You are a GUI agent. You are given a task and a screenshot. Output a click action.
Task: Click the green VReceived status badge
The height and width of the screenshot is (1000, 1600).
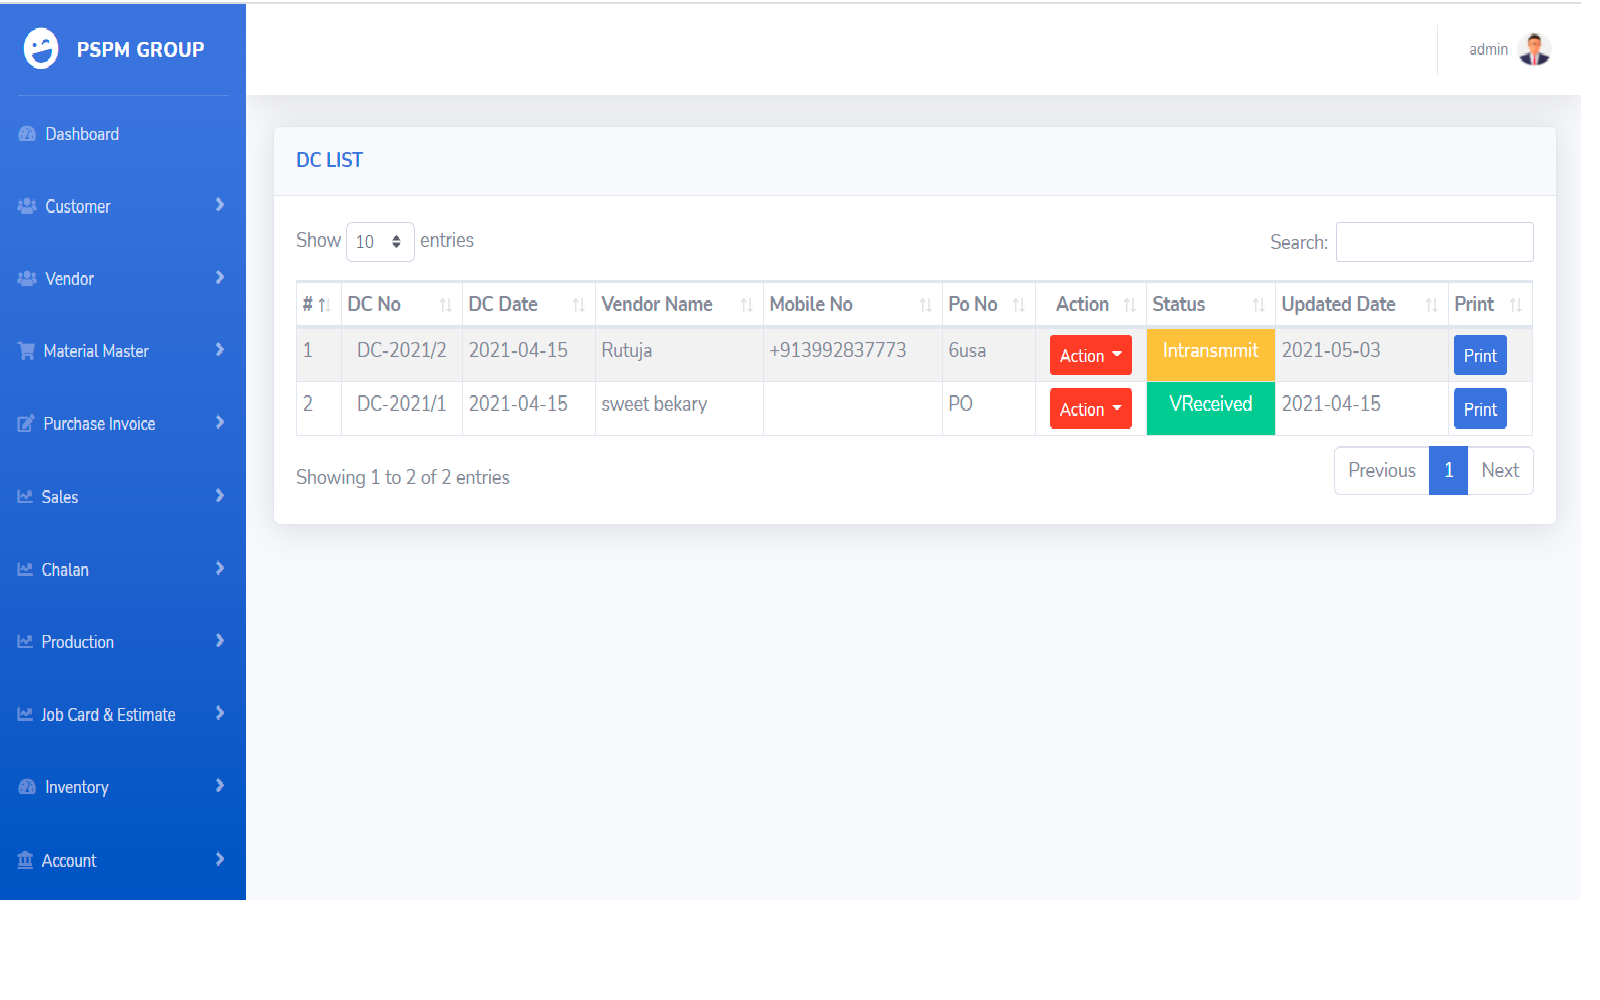tap(1210, 405)
